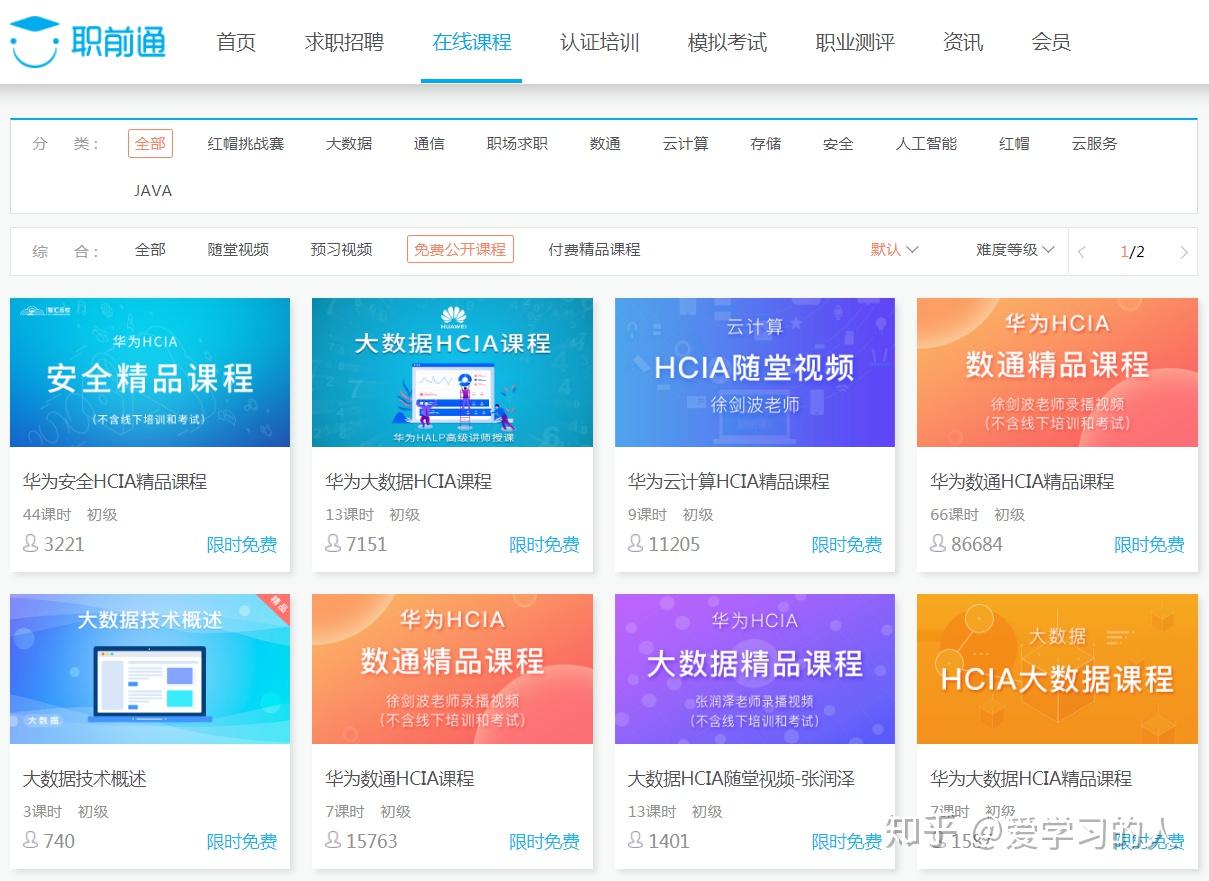Go to next page arrow
The image size is (1209, 881).
pos(1184,252)
